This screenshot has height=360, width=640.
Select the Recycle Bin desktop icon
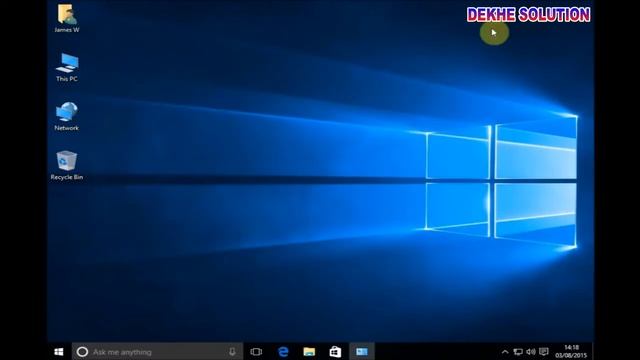point(67,165)
